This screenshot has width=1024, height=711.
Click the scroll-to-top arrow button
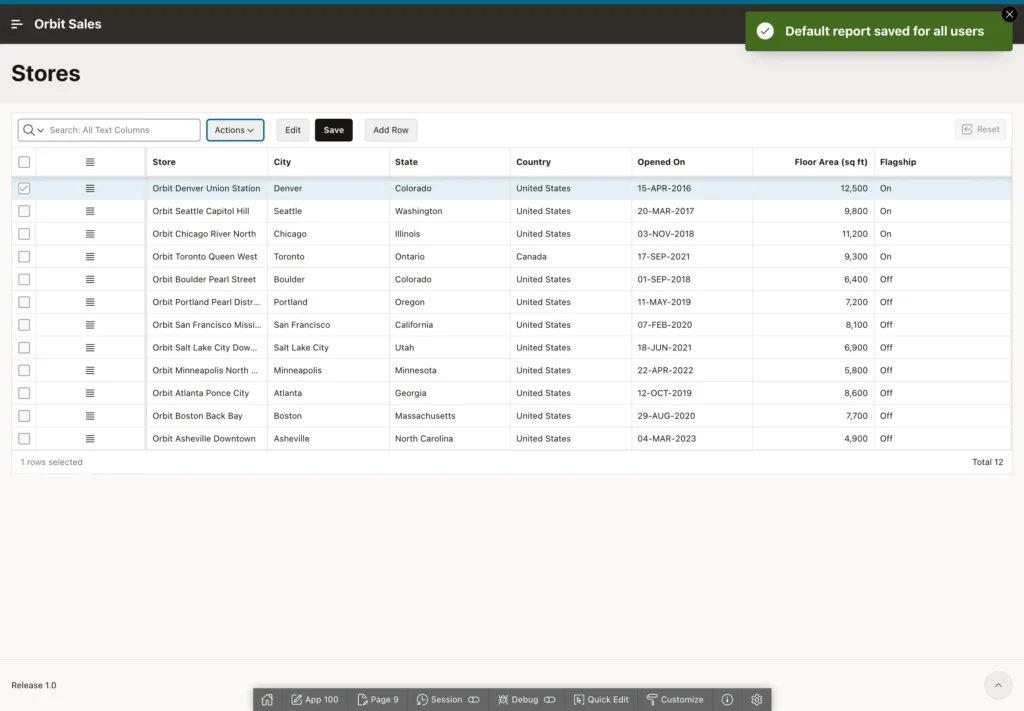coord(997,685)
